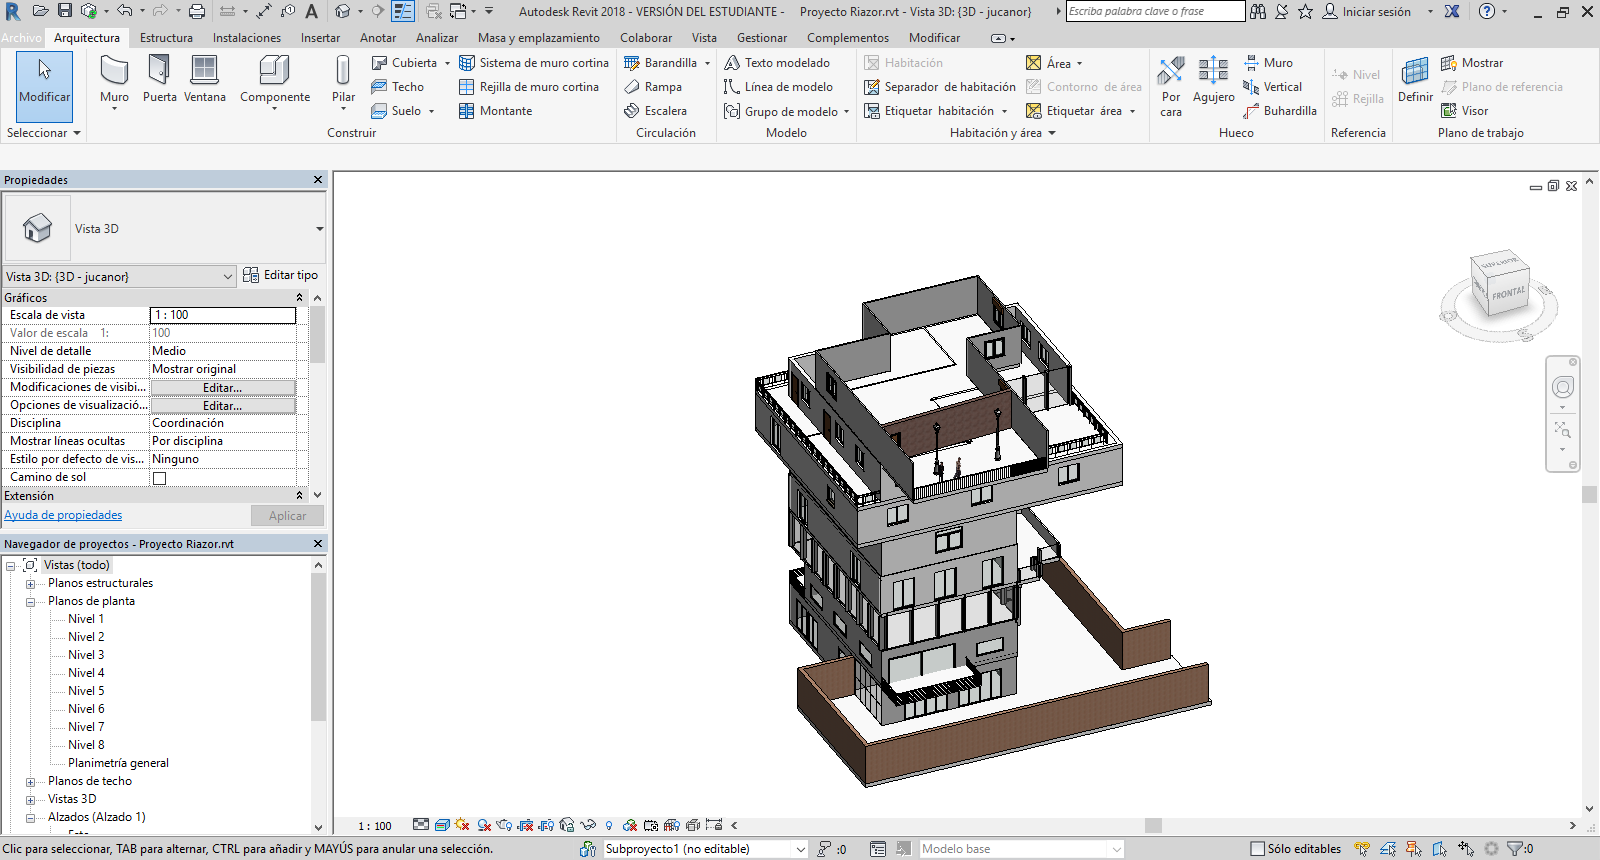Toggle the Sólo editables checkbox
This screenshot has width=1600, height=860.
coord(1258,849)
